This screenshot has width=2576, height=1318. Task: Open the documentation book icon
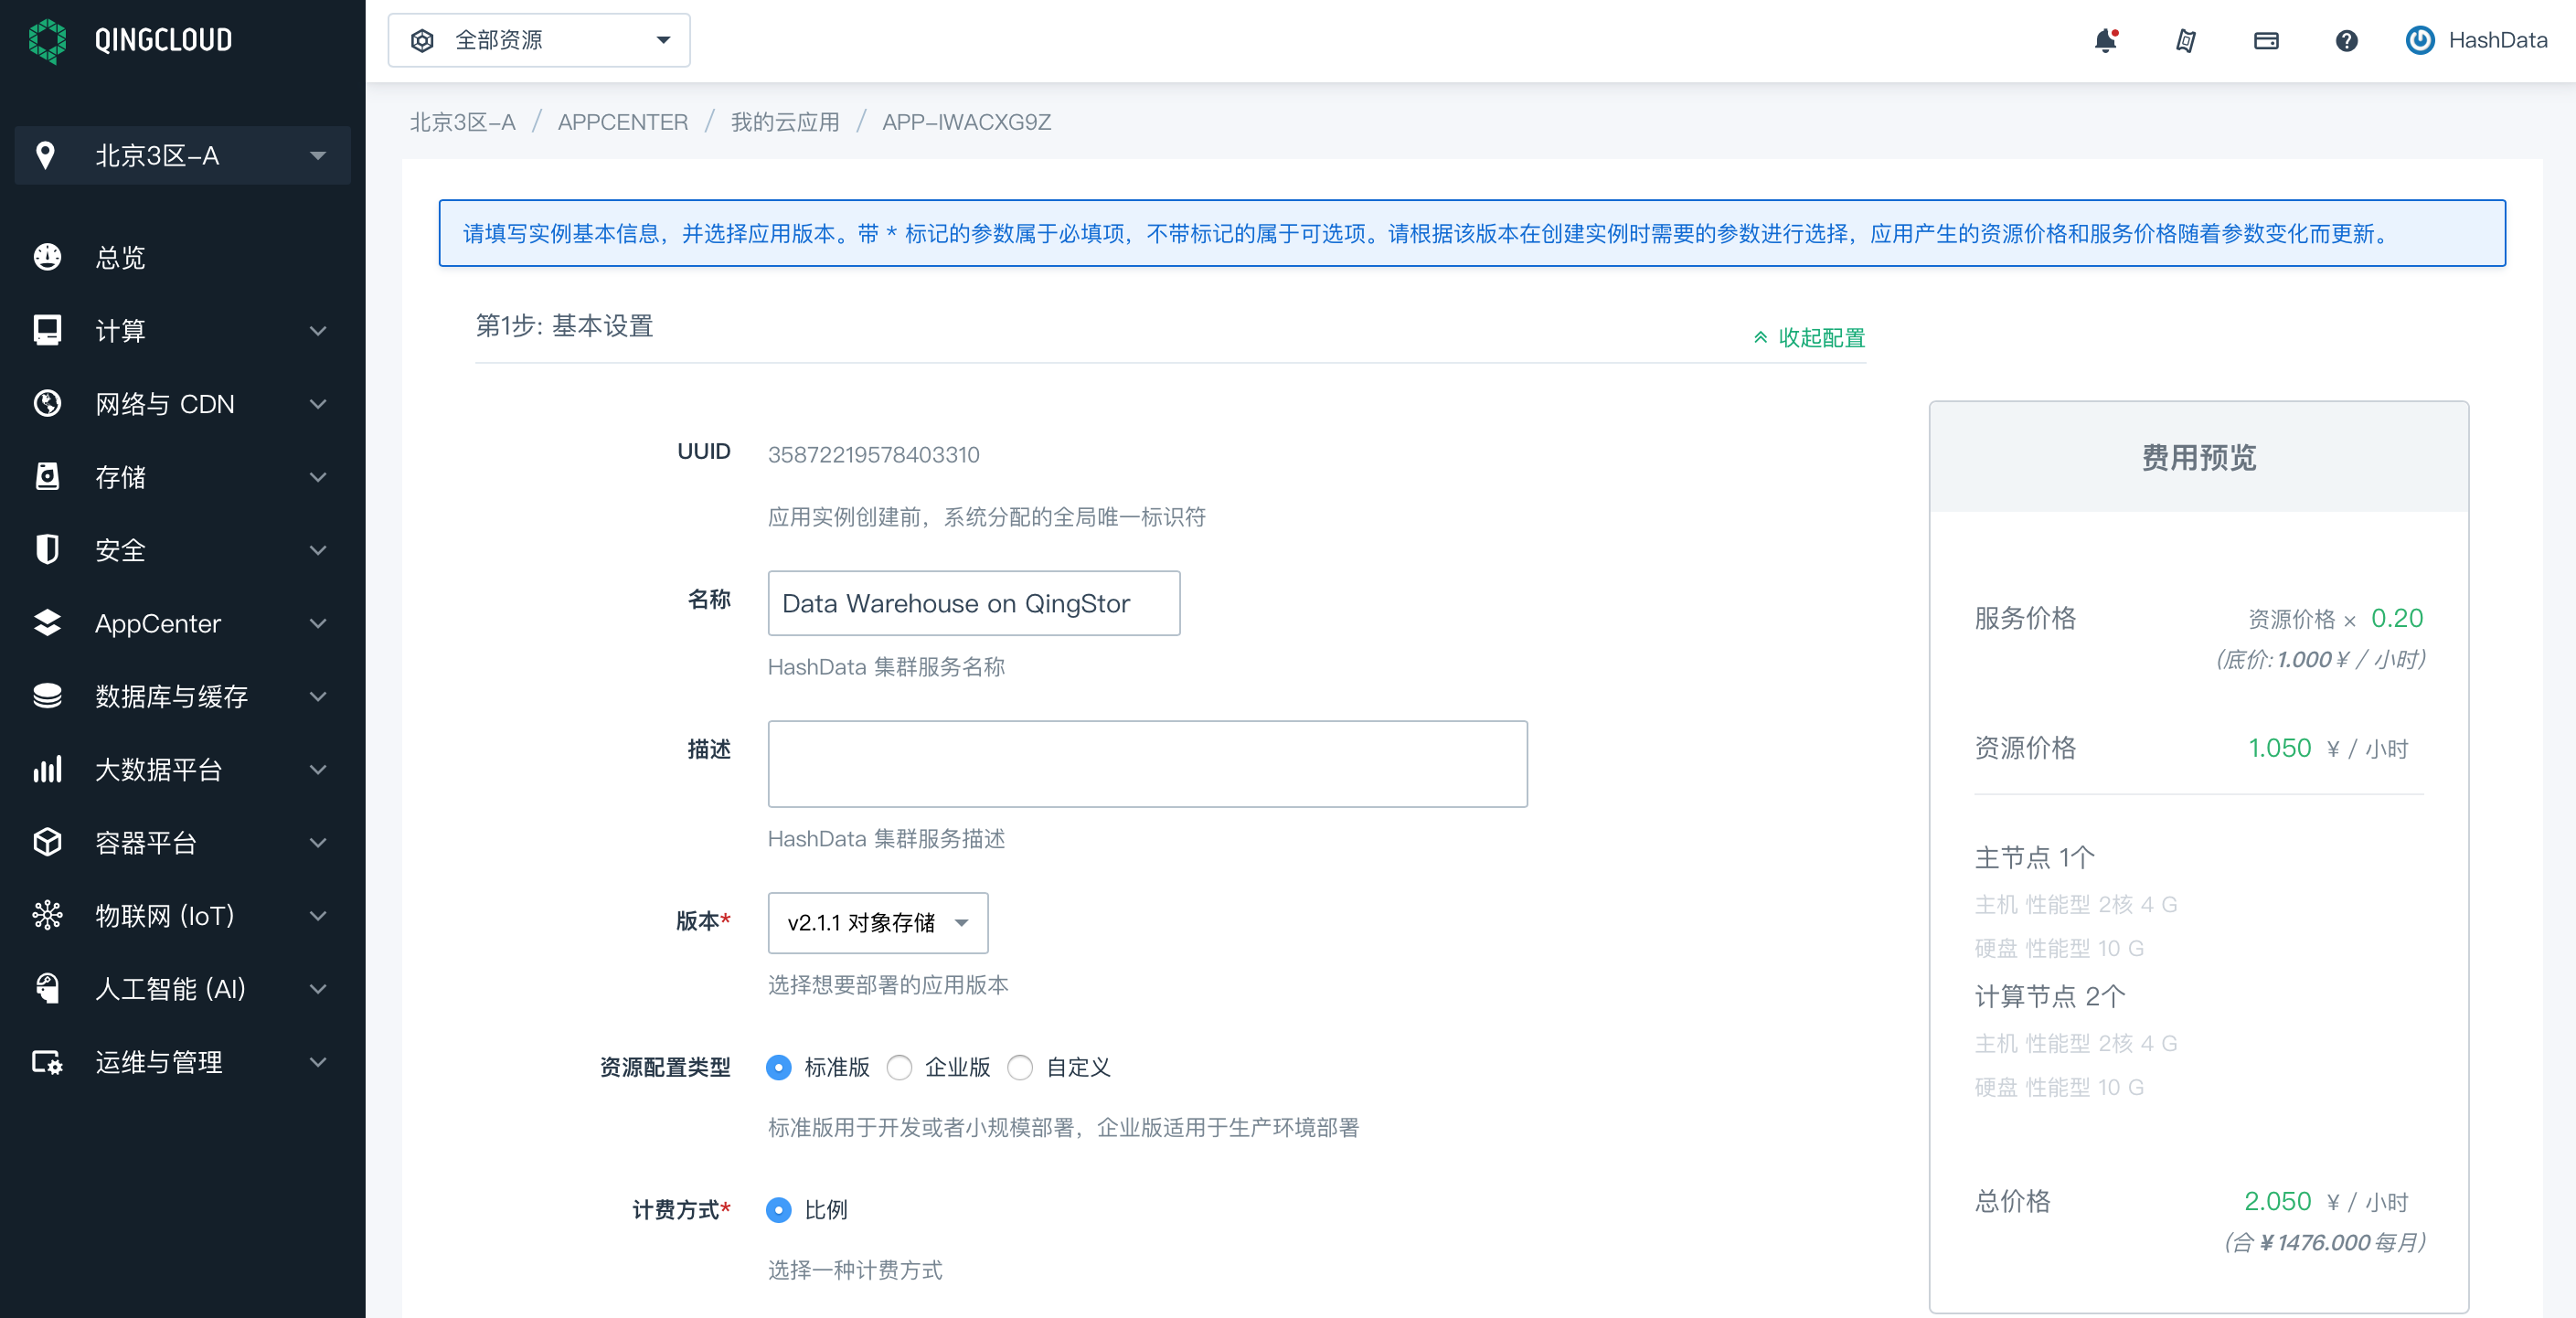point(2186,41)
